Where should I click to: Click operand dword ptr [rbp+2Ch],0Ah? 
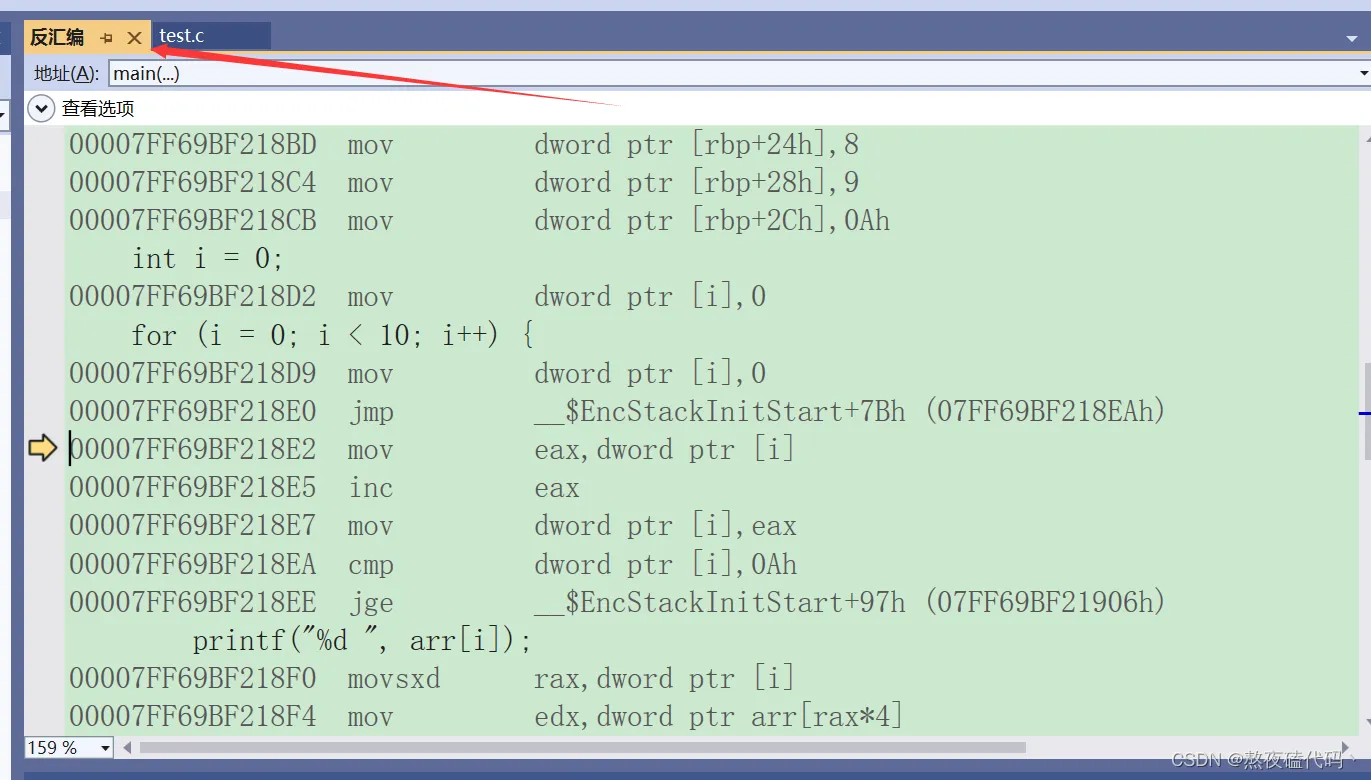click(712, 221)
